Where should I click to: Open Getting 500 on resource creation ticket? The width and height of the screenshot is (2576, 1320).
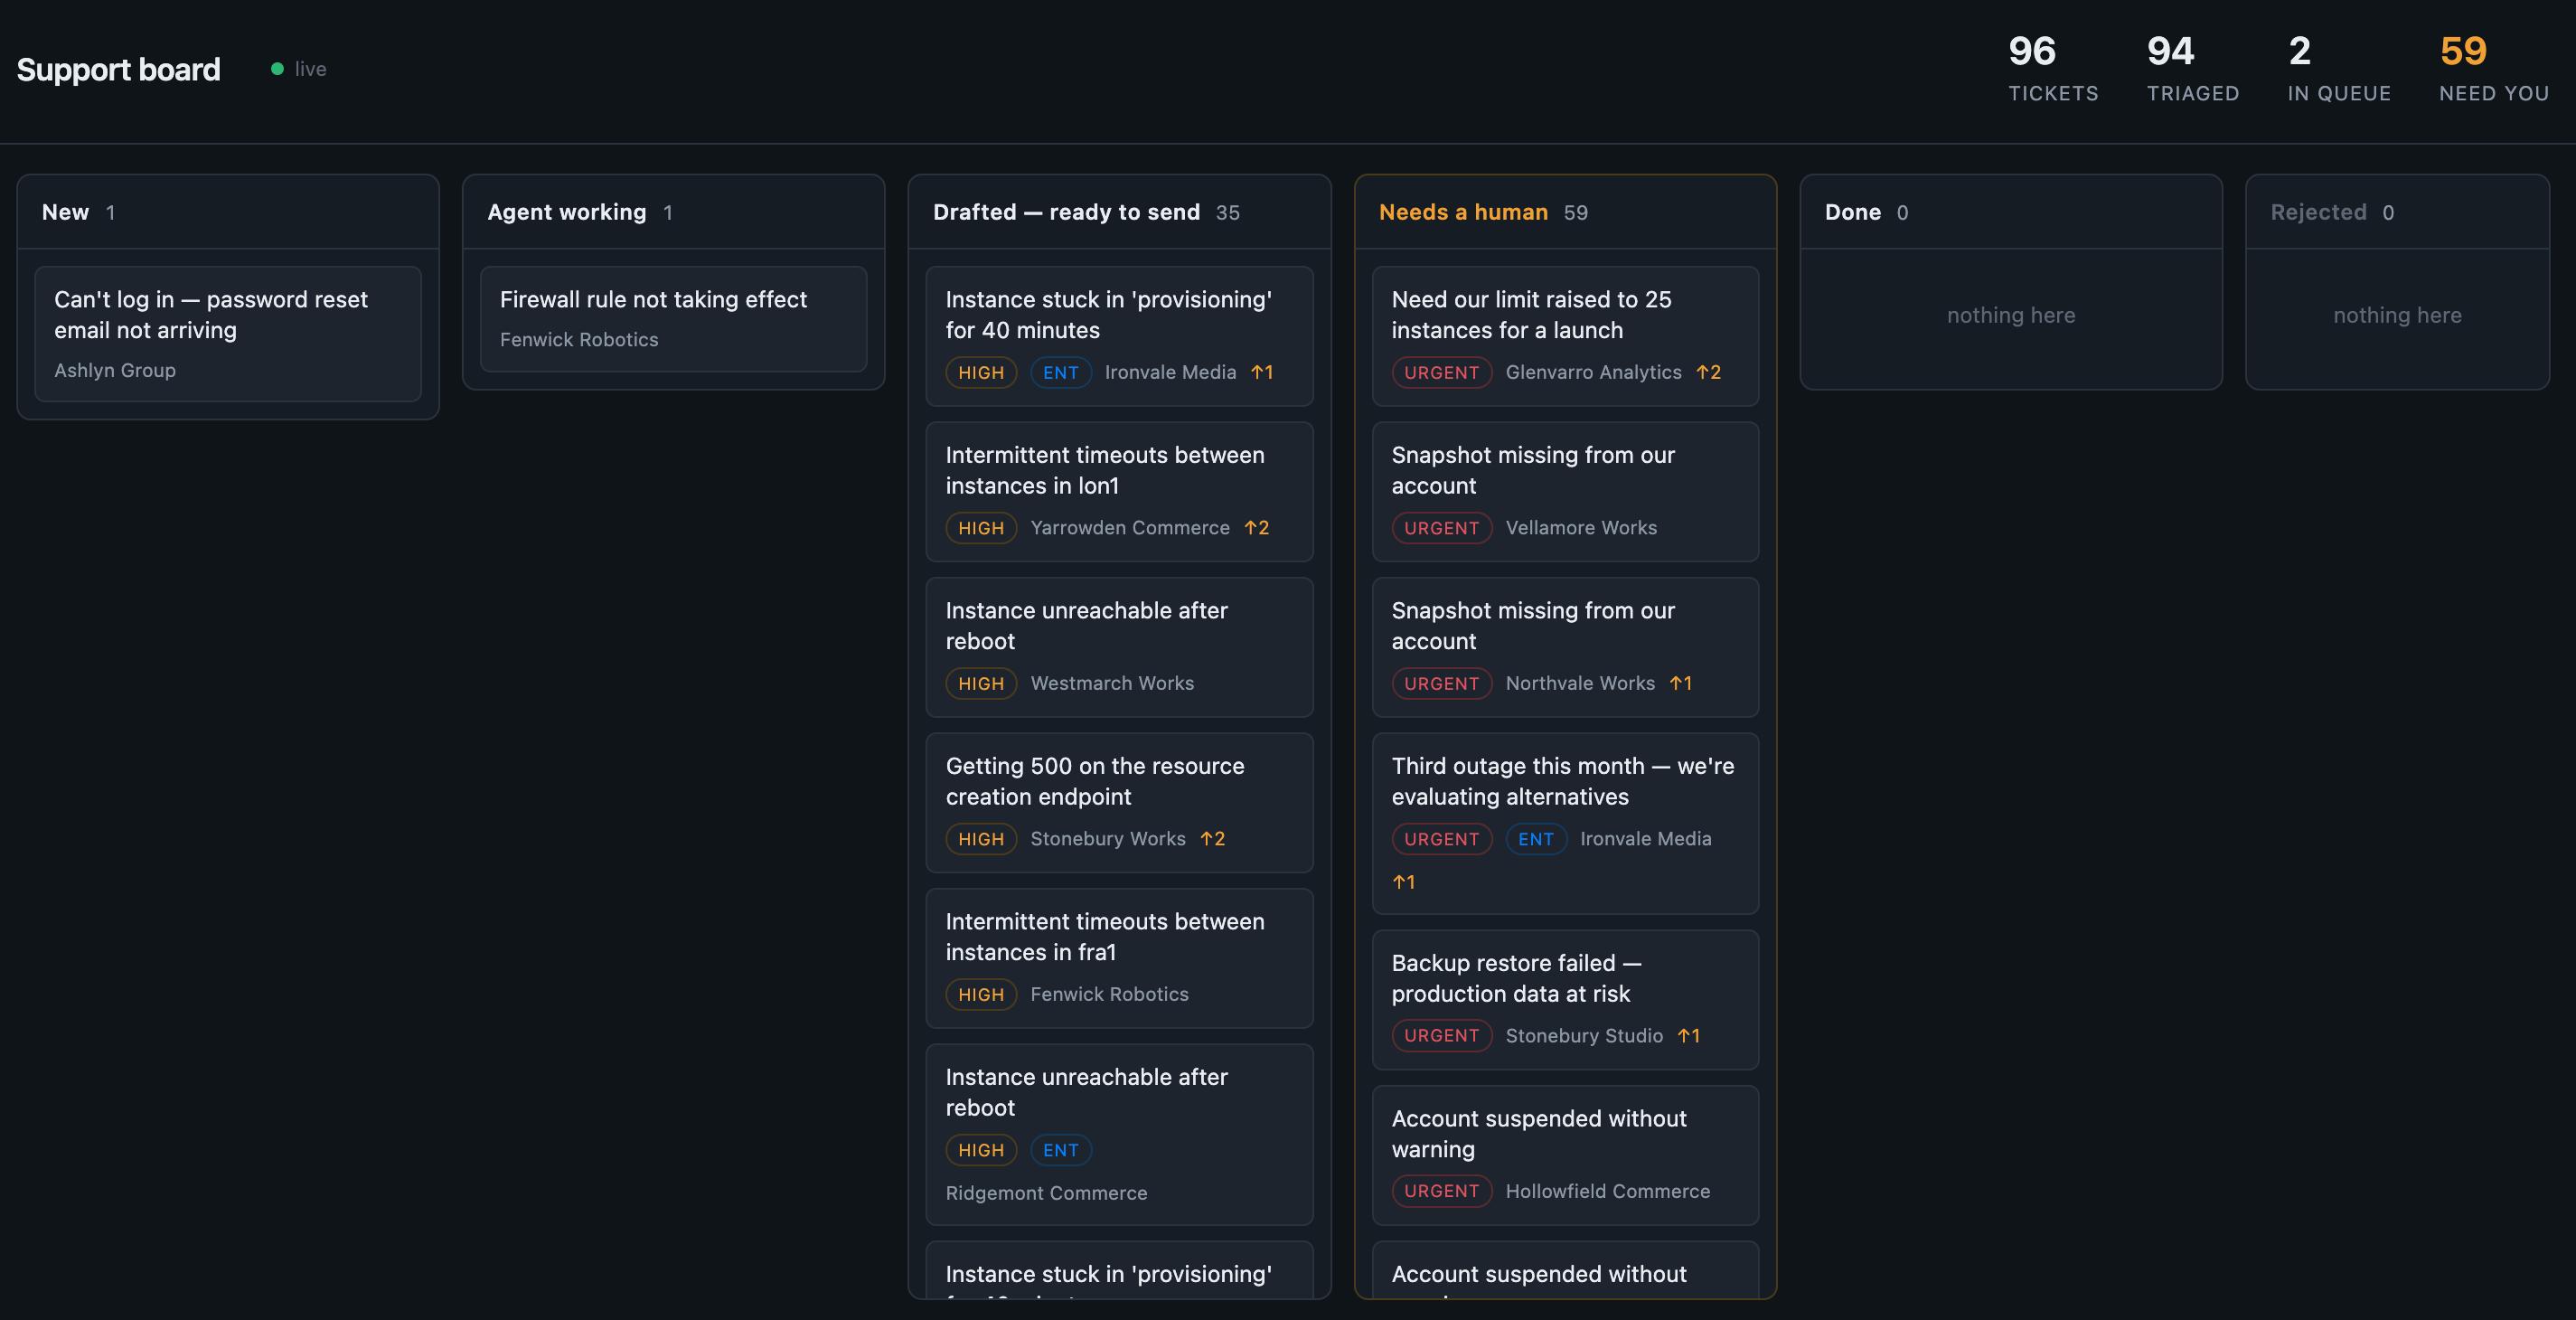tap(1119, 802)
